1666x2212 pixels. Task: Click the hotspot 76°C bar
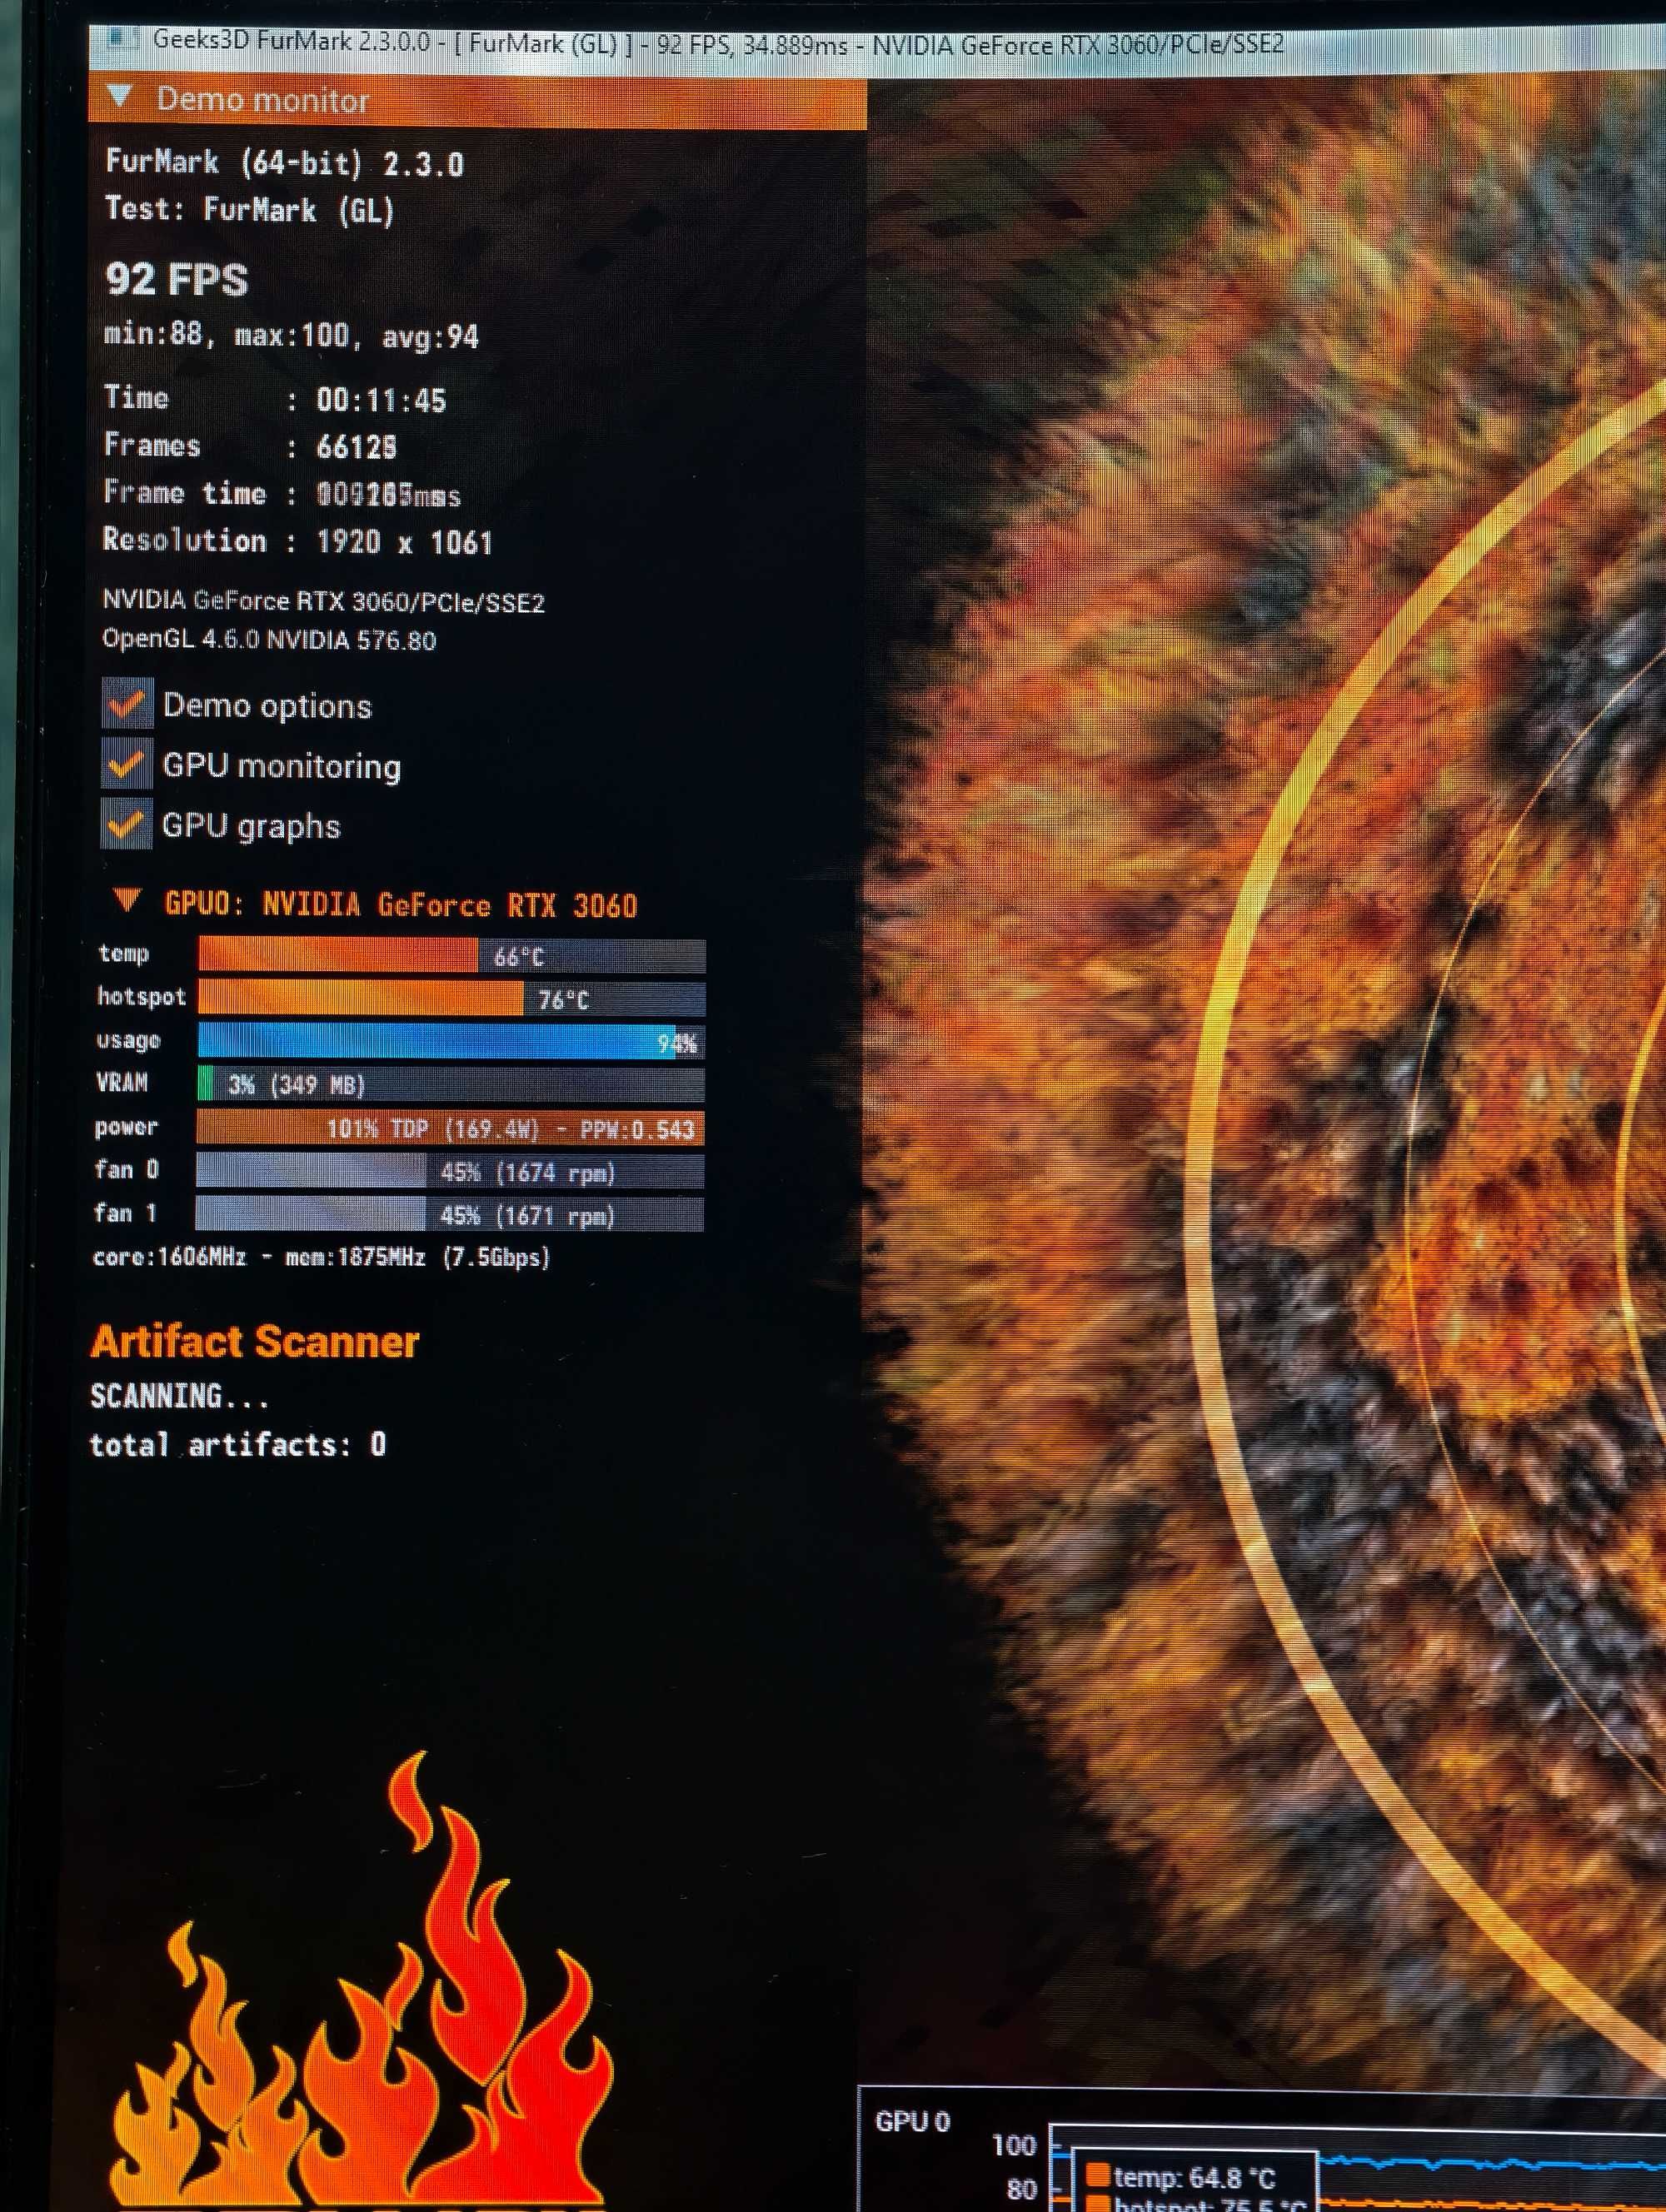[452, 999]
